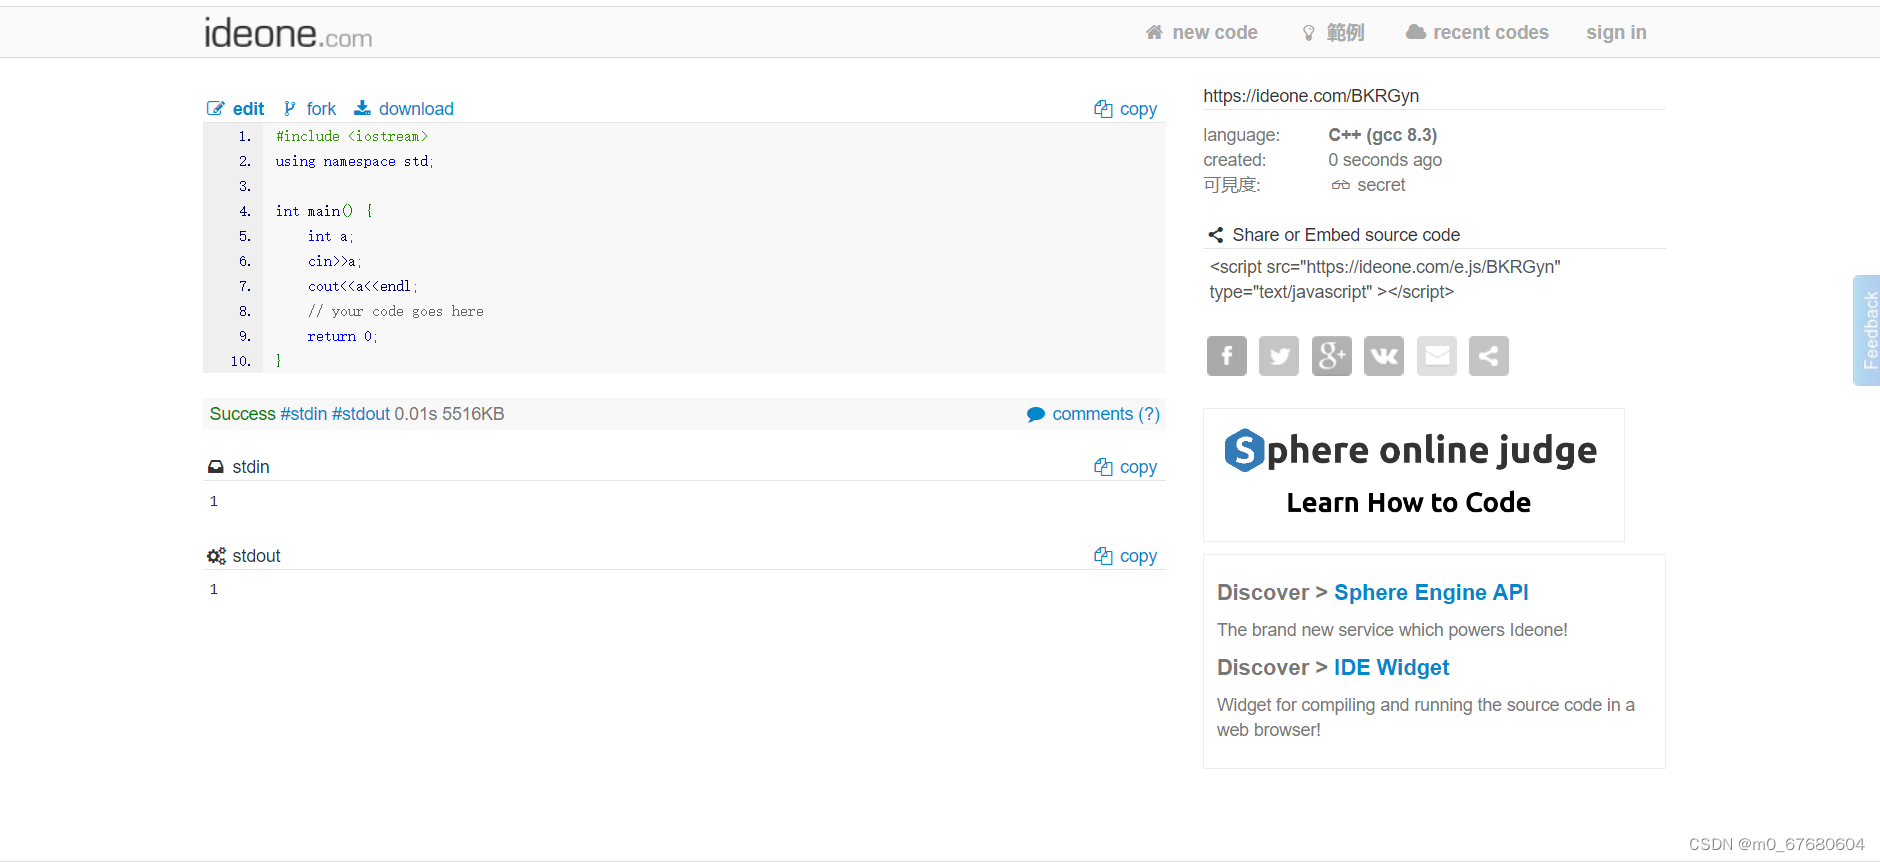This screenshot has width=1880, height=862.
Task: Share the code on Google Plus
Action: tap(1332, 356)
